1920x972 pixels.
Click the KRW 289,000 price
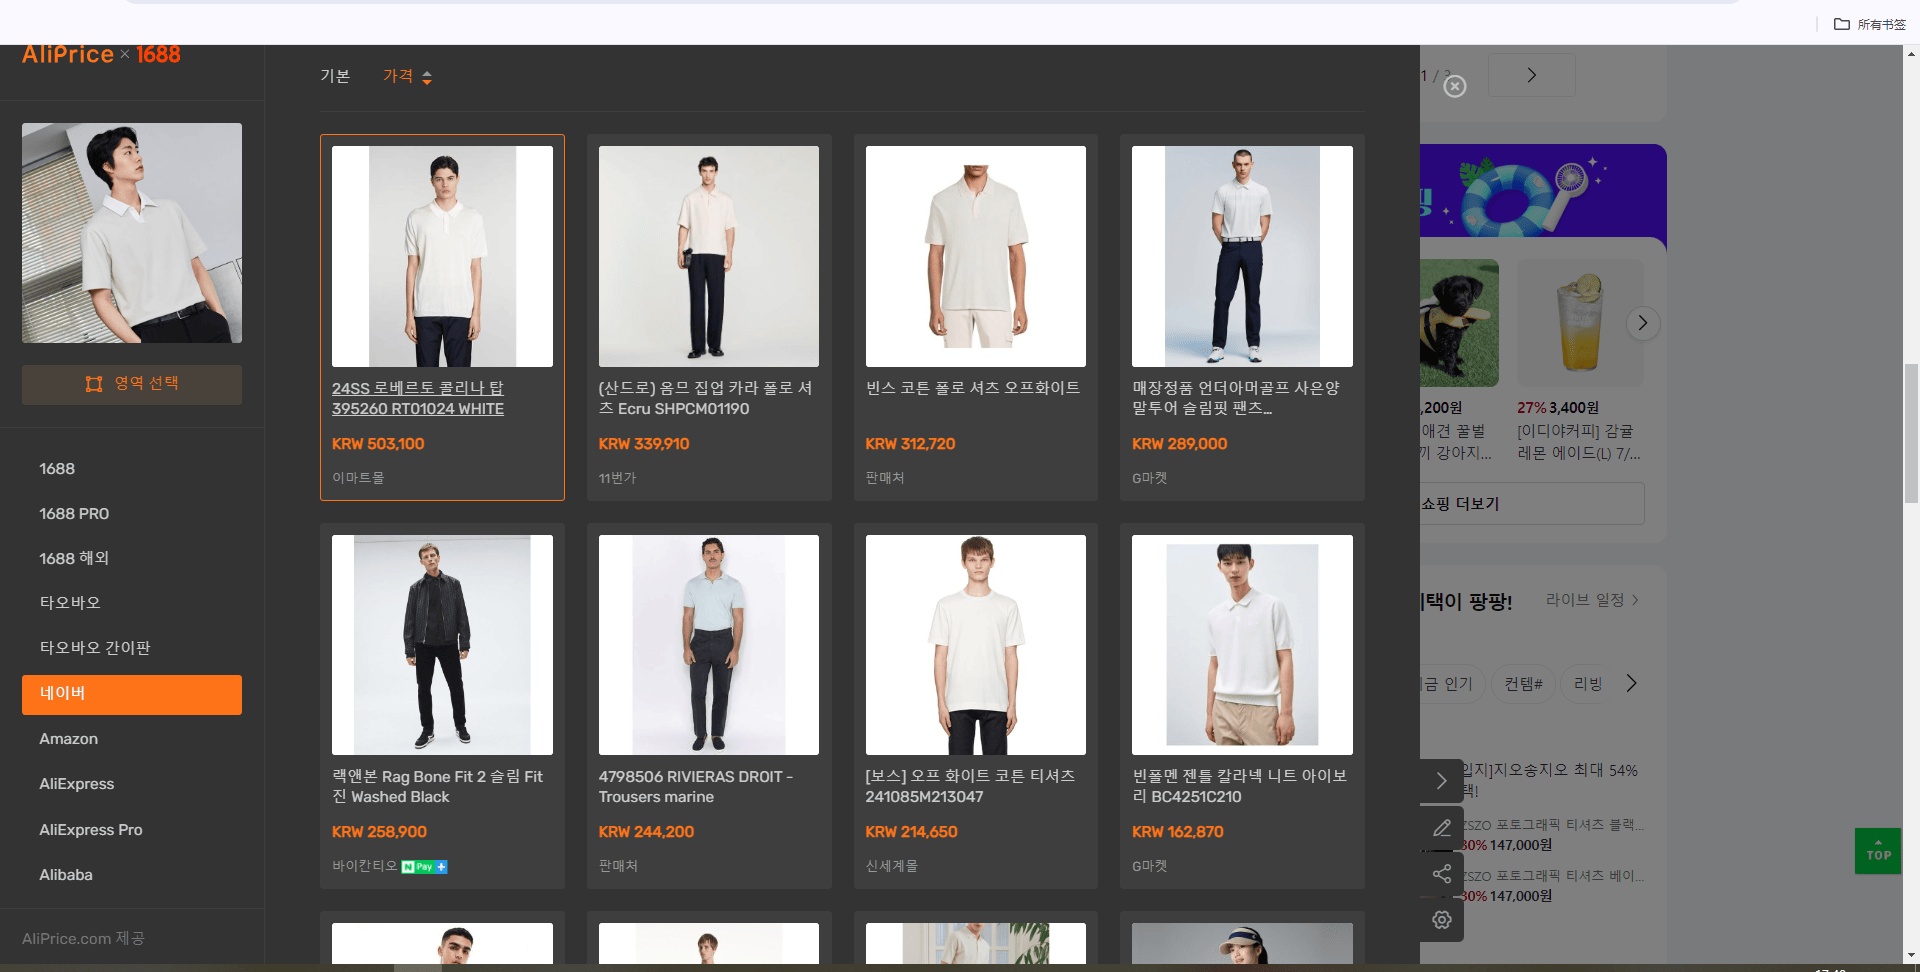click(1180, 444)
